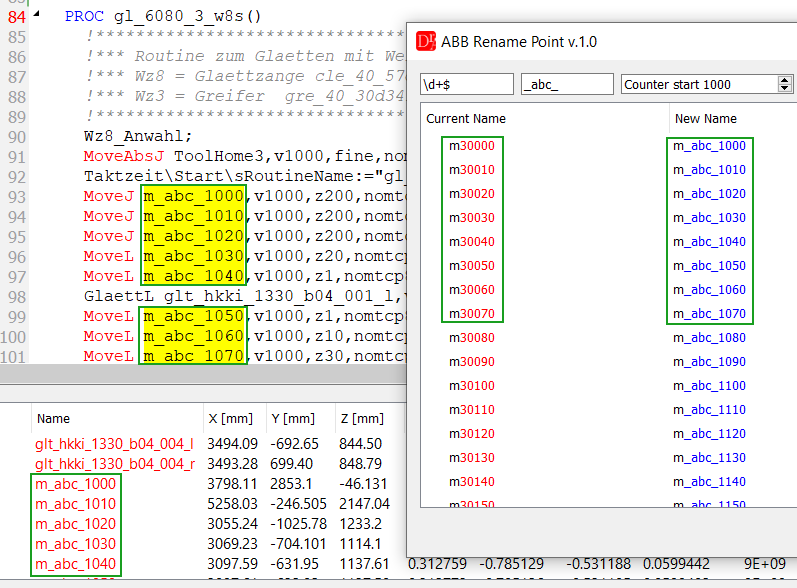
Task: Select point glt_hkki_1330_b04_004_l in table
Action: click(114, 444)
